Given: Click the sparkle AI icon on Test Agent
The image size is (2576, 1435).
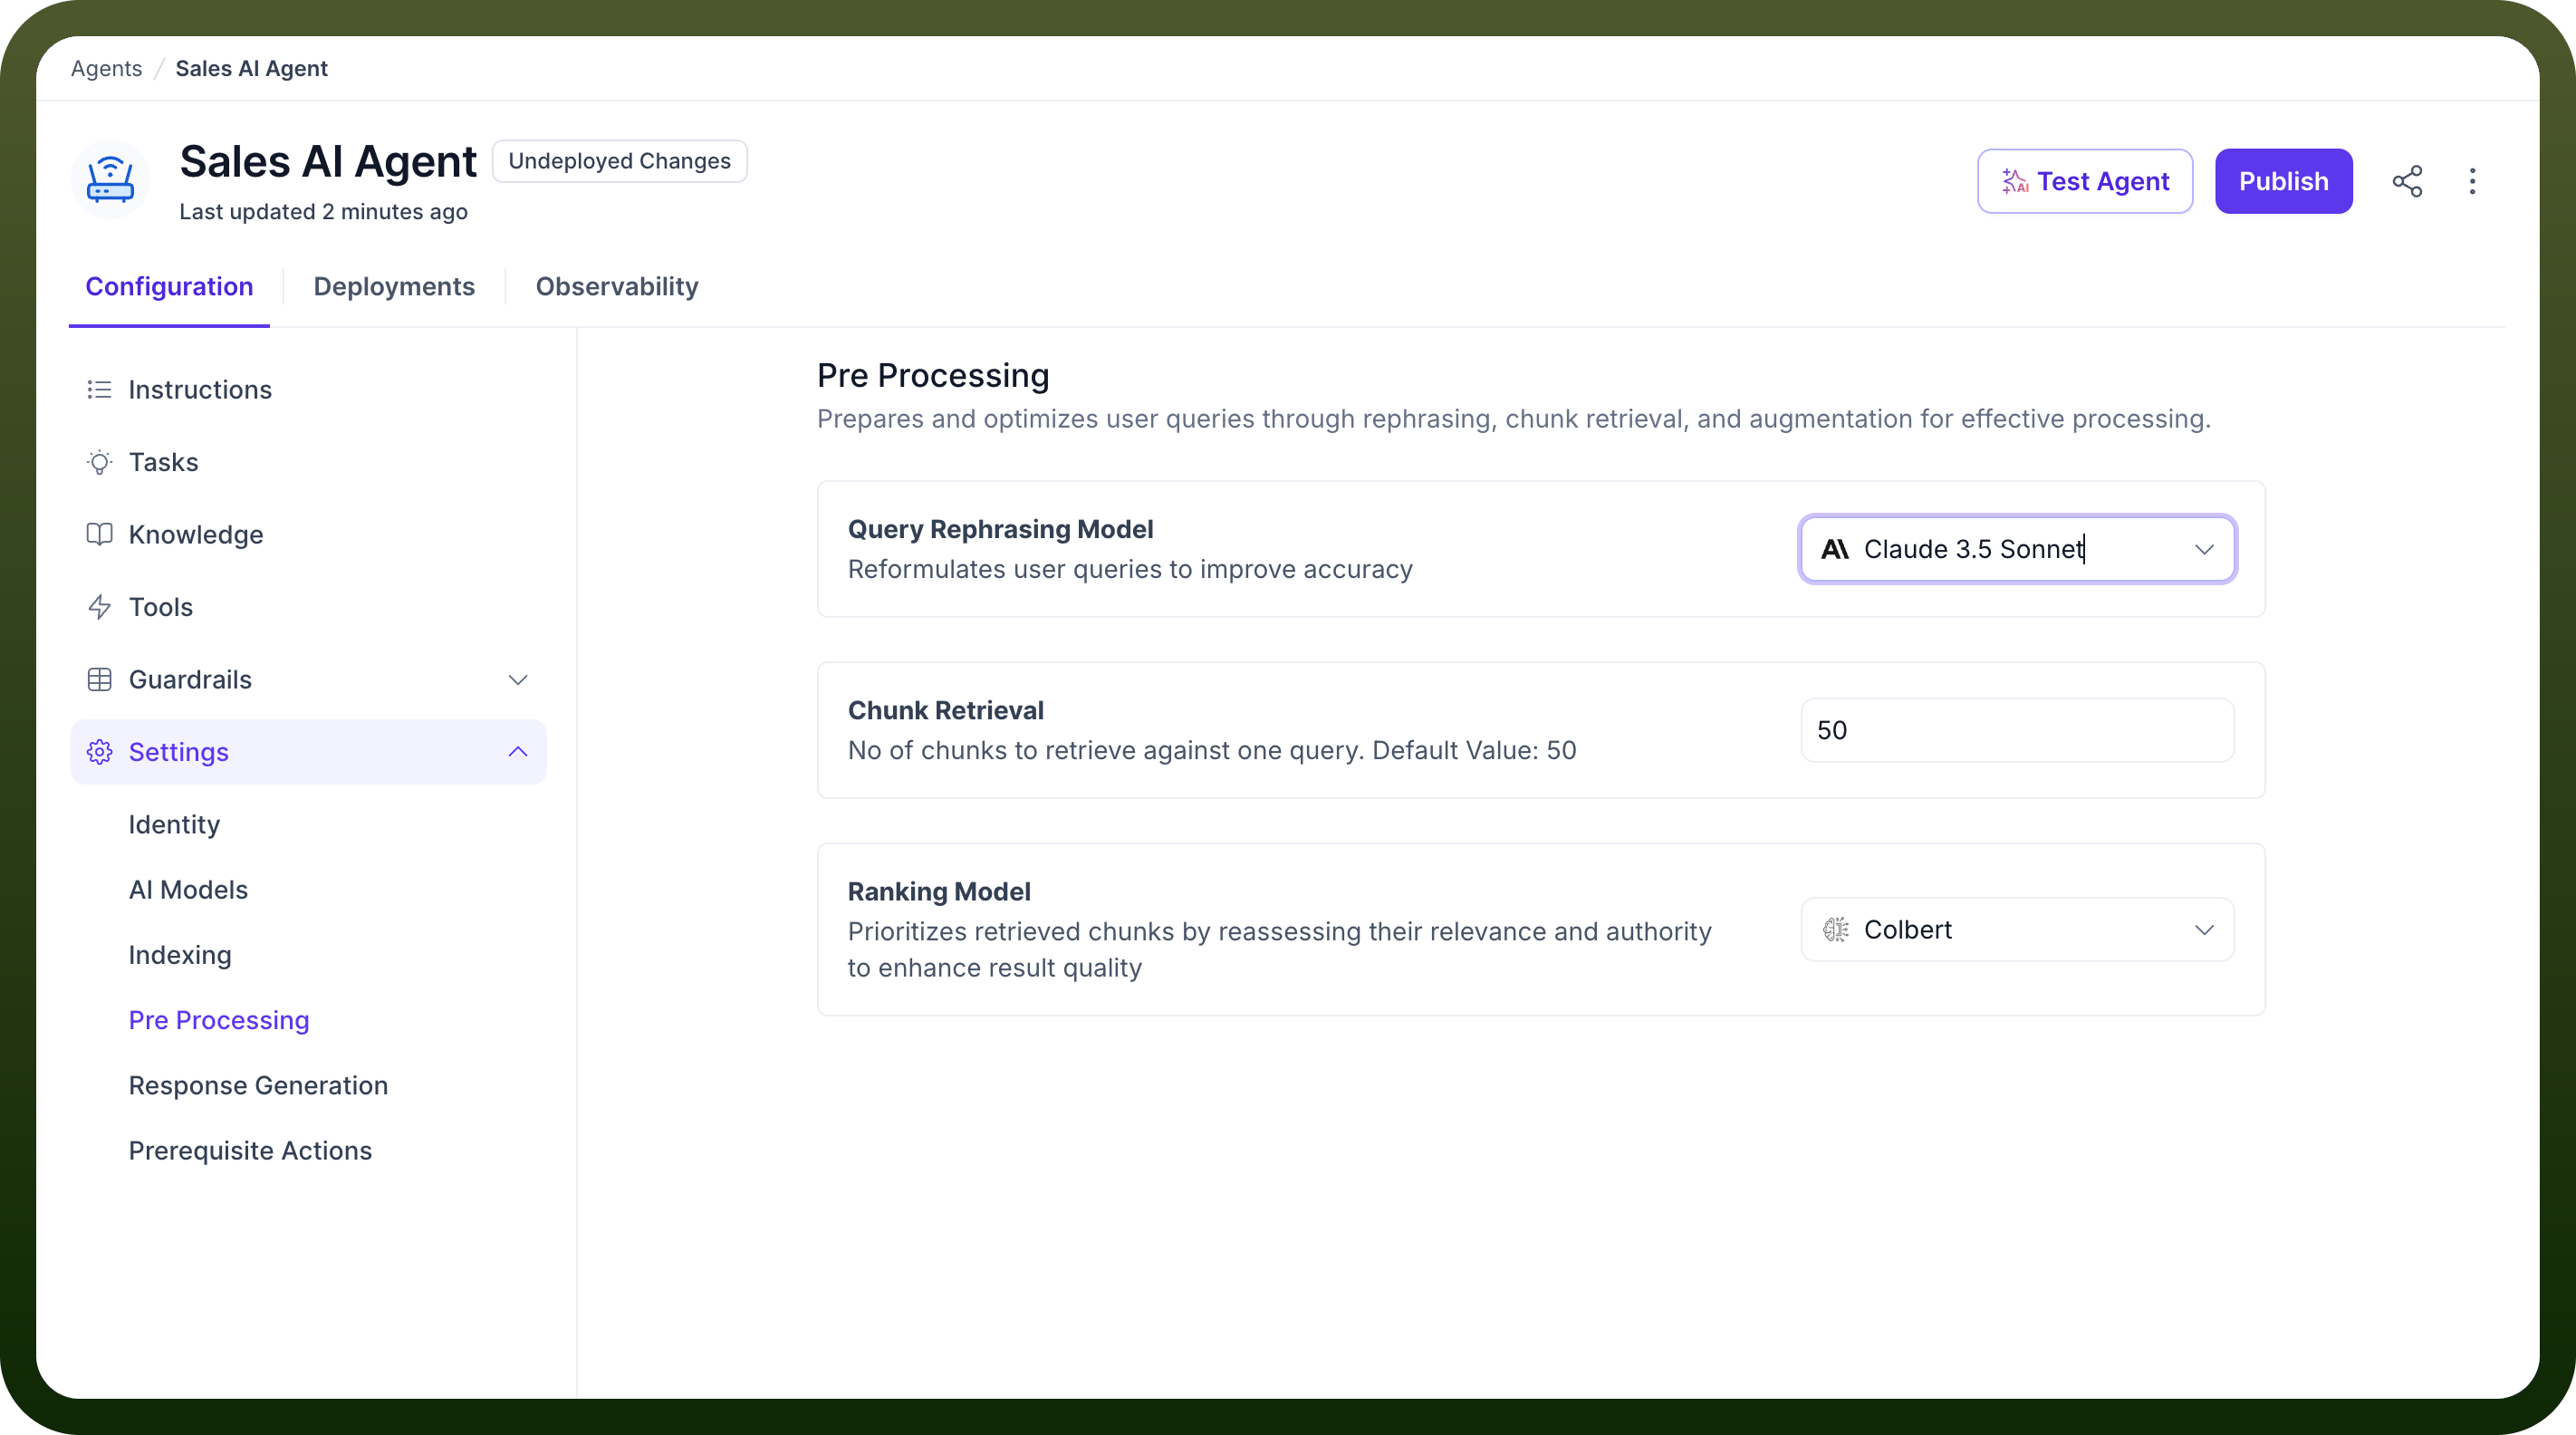Looking at the screenshot, I should coord(2015,181).
